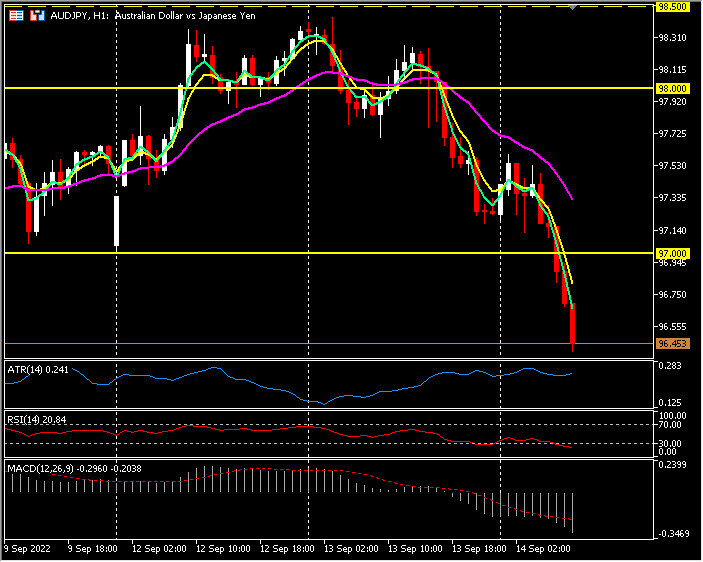Click the 97.000 horizontal line price tag
Screen dimensions: 703x562
670,254
